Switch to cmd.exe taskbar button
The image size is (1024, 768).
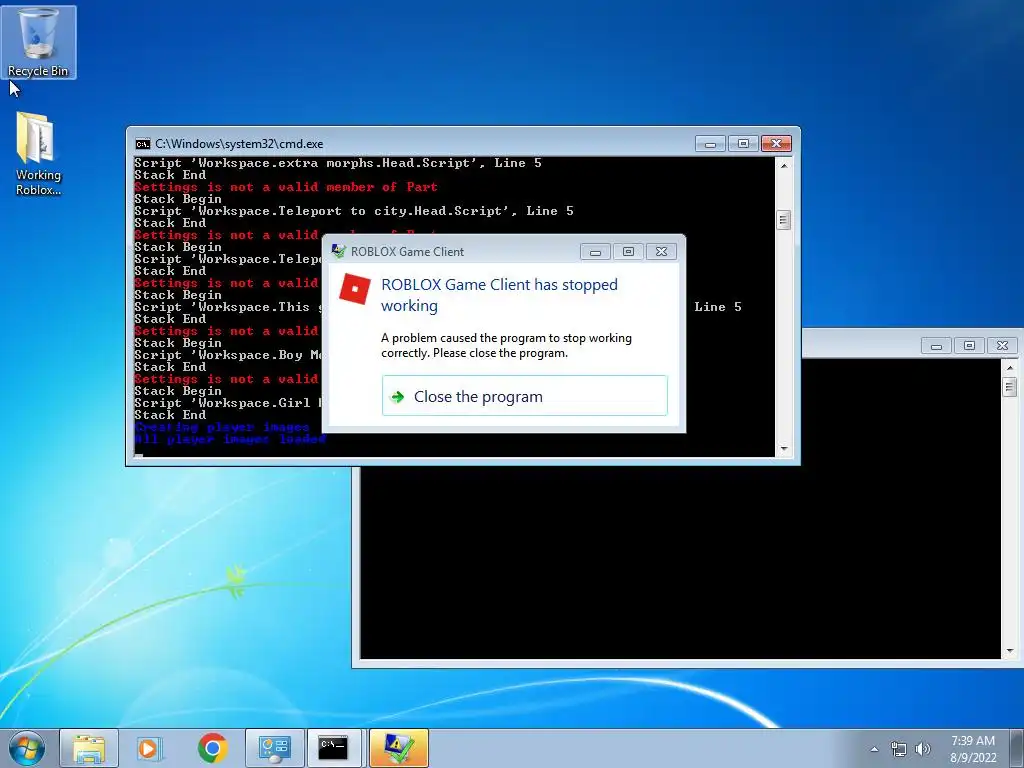(334, 748)
